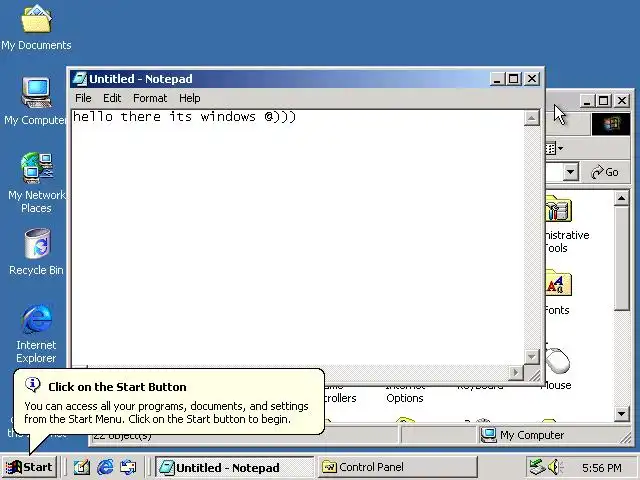Viewport: 640px width, 480px height.
Task: Click the 5:56 PM taskbar clock
Action: 602,467
